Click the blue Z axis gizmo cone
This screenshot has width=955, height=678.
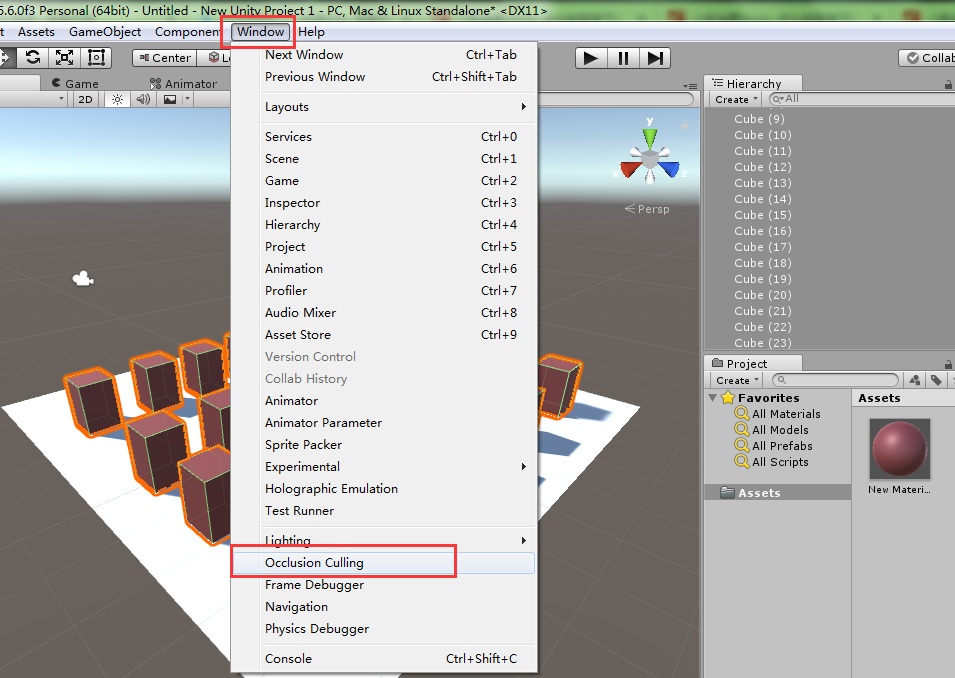pyautogui.click(x=670, y=168)
